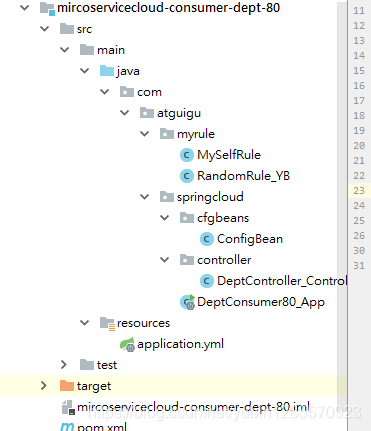Viewport: 371px width, 431px height.
Task: Click the mircoservicecloud-consumer-dept-80 module folder icon
Action: click(x=47, y=8)
